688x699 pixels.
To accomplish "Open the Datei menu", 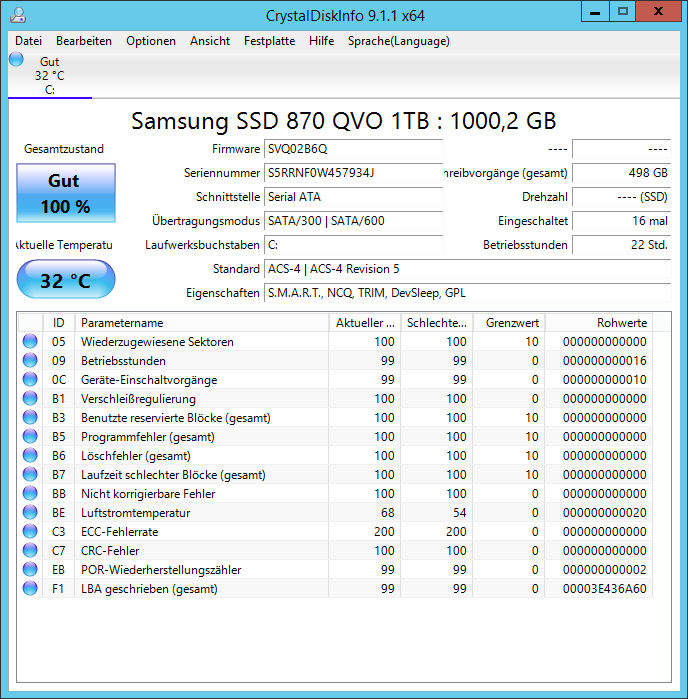I will (29, 41).
